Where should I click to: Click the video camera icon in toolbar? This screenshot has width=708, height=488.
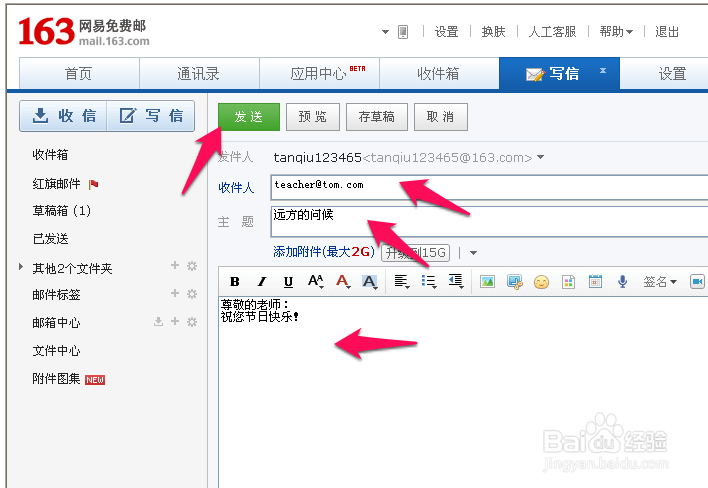(x=698, y=282)
